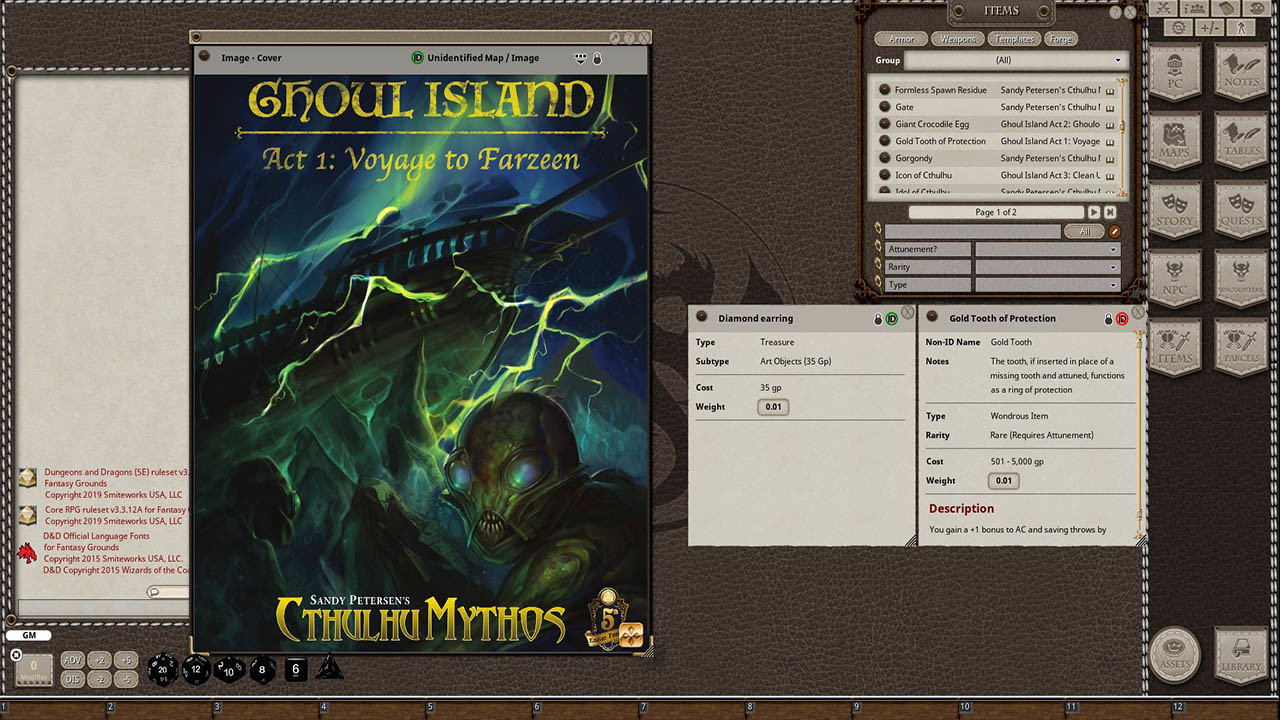Click the All filter button in Items
The height and width of the screenshot is (720, 1280).
point(1084,231)
